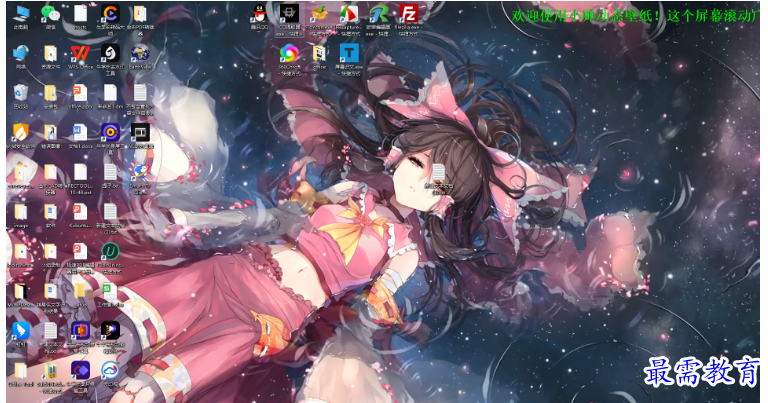Select the green R editor shortcut

(379, 14)
